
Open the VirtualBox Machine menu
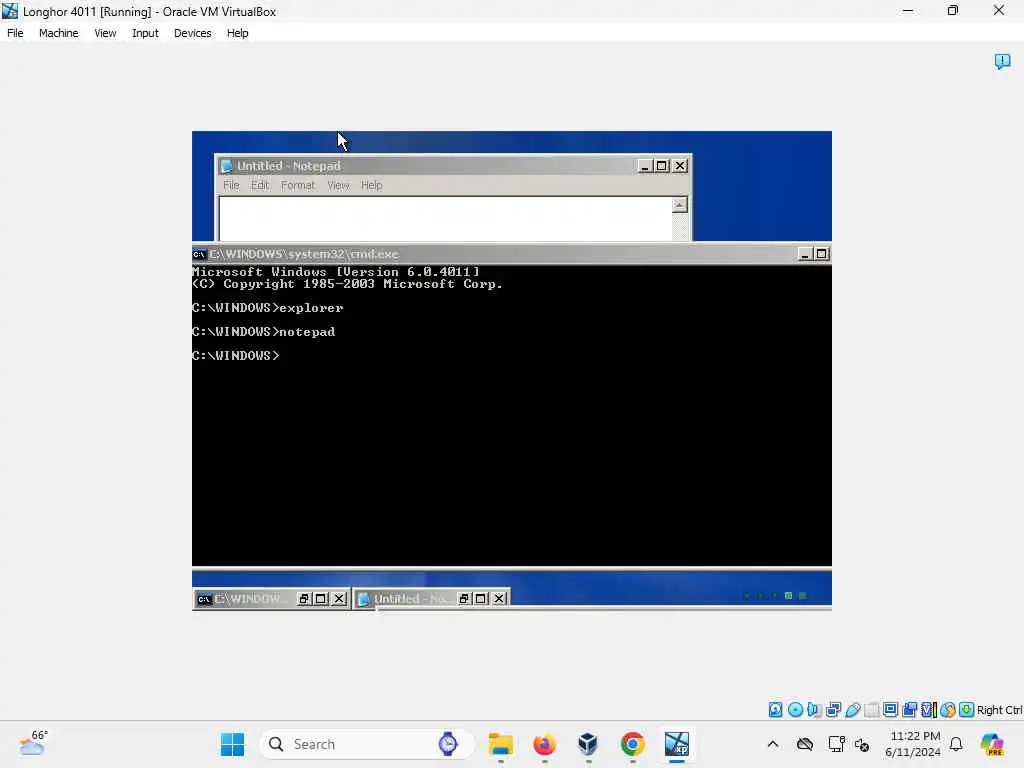(58, 33)
